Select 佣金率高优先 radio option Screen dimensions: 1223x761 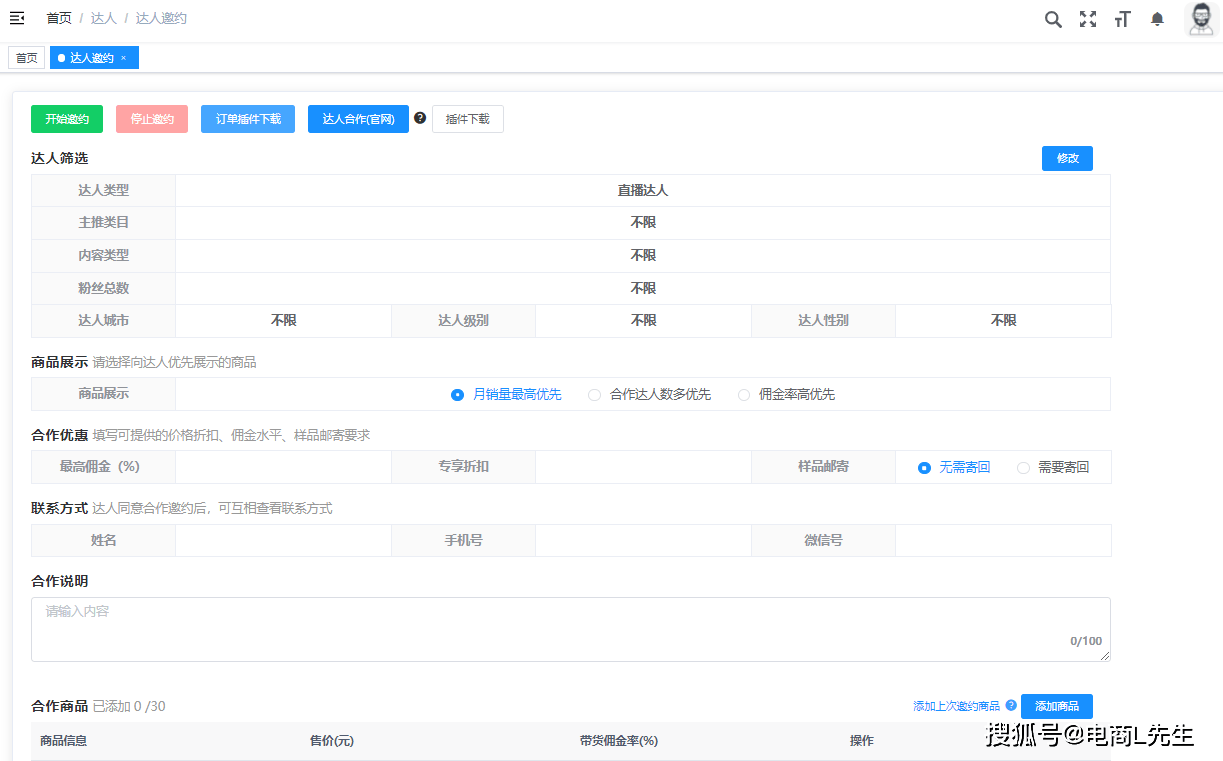786,394
